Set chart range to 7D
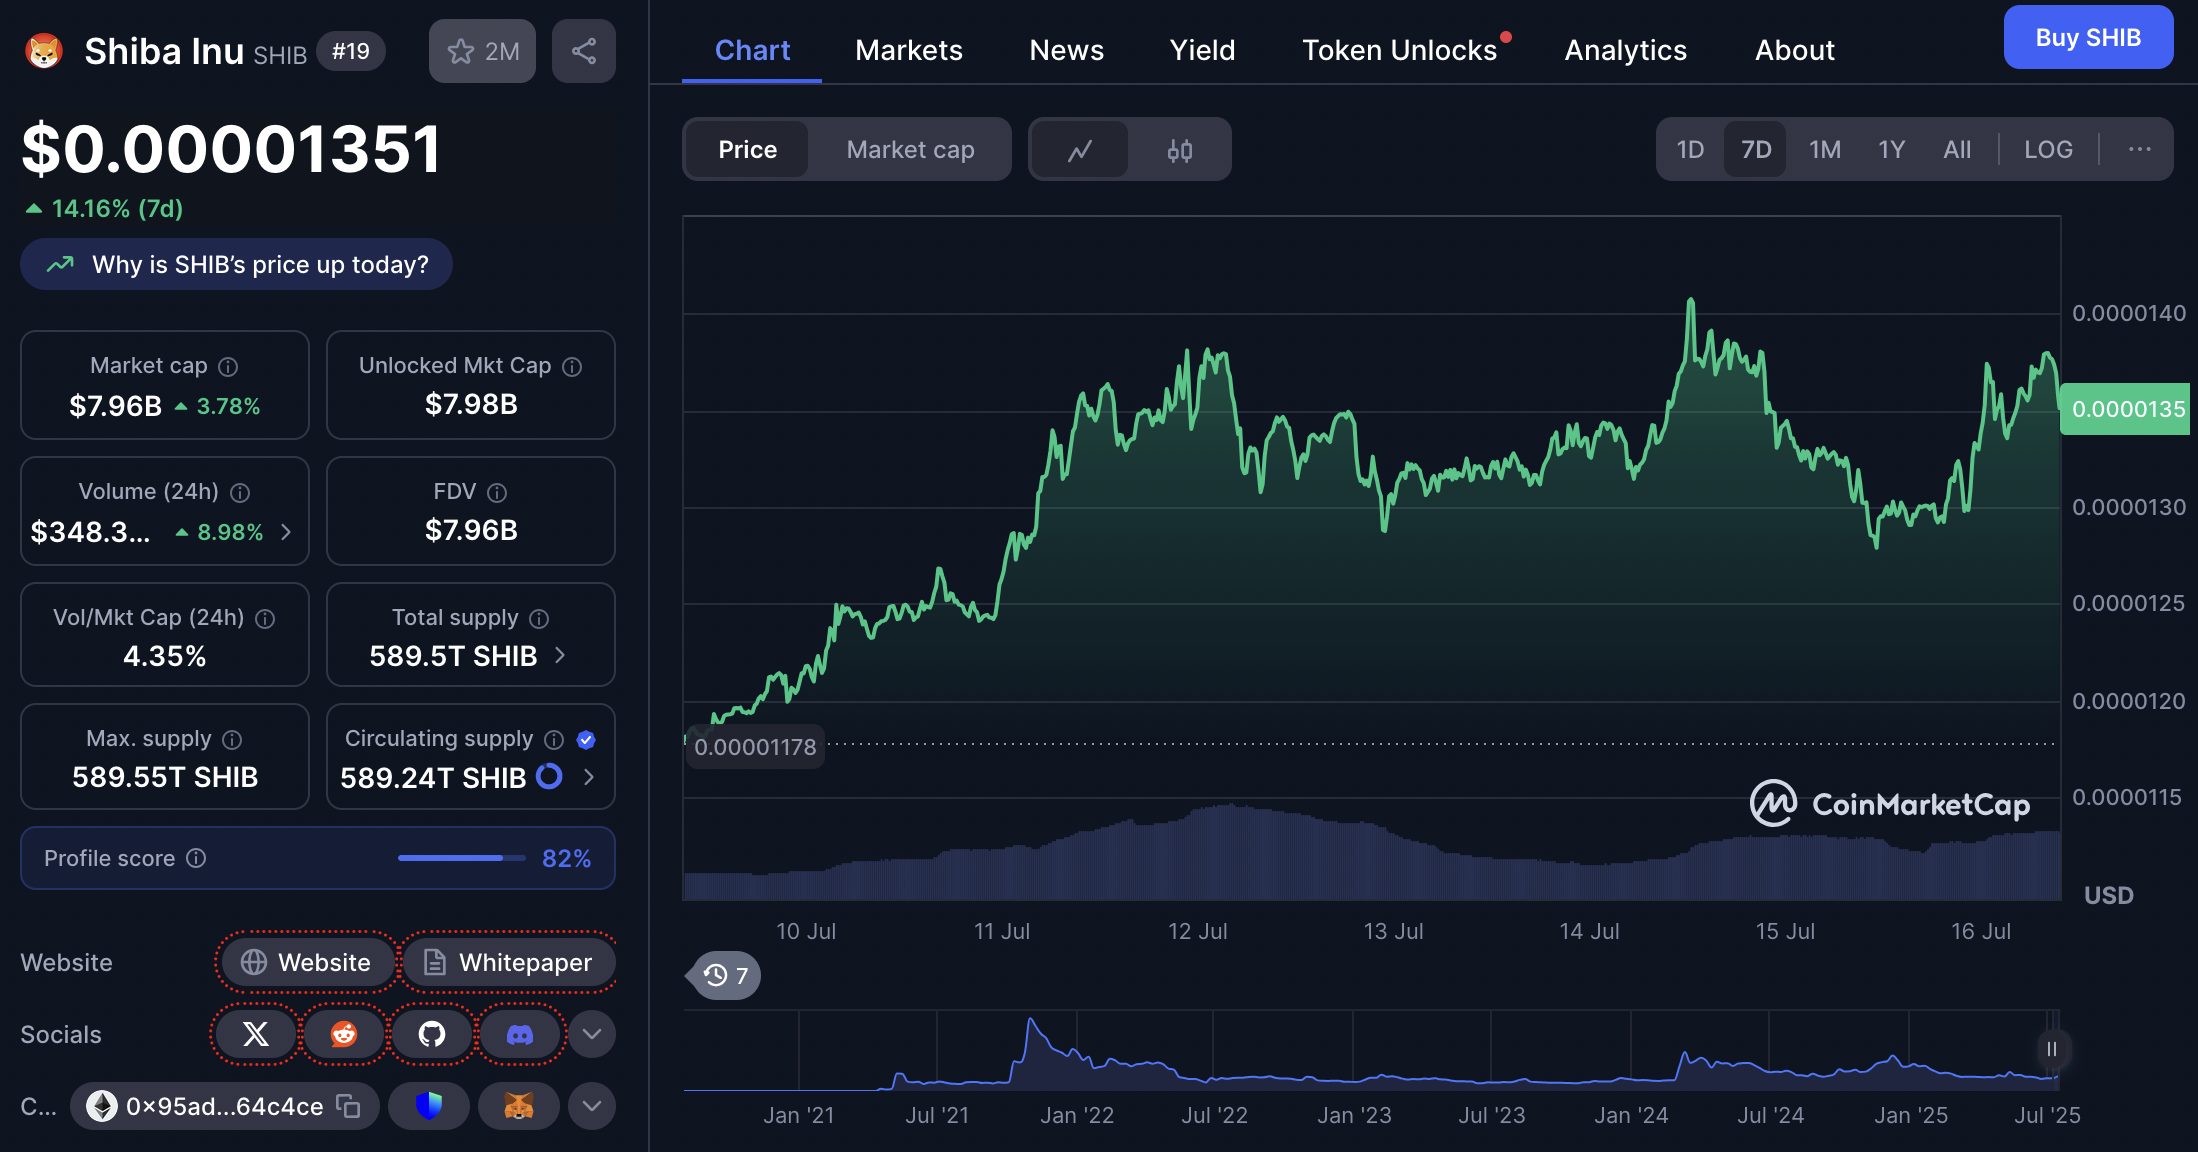 click(1756, 150)
